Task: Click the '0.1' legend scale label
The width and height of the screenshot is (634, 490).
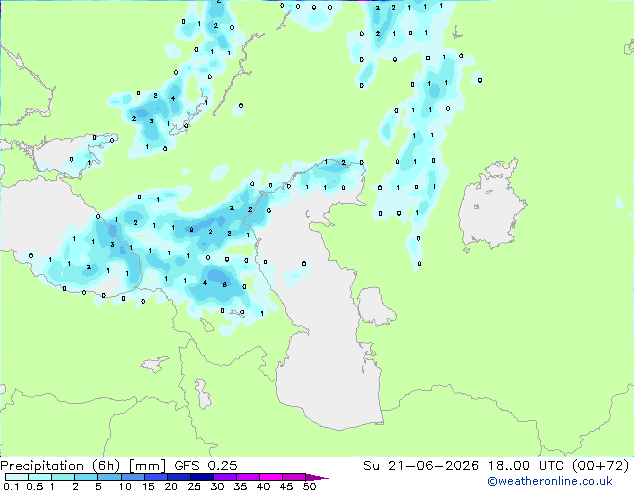Action: click(x=11, y=486)
